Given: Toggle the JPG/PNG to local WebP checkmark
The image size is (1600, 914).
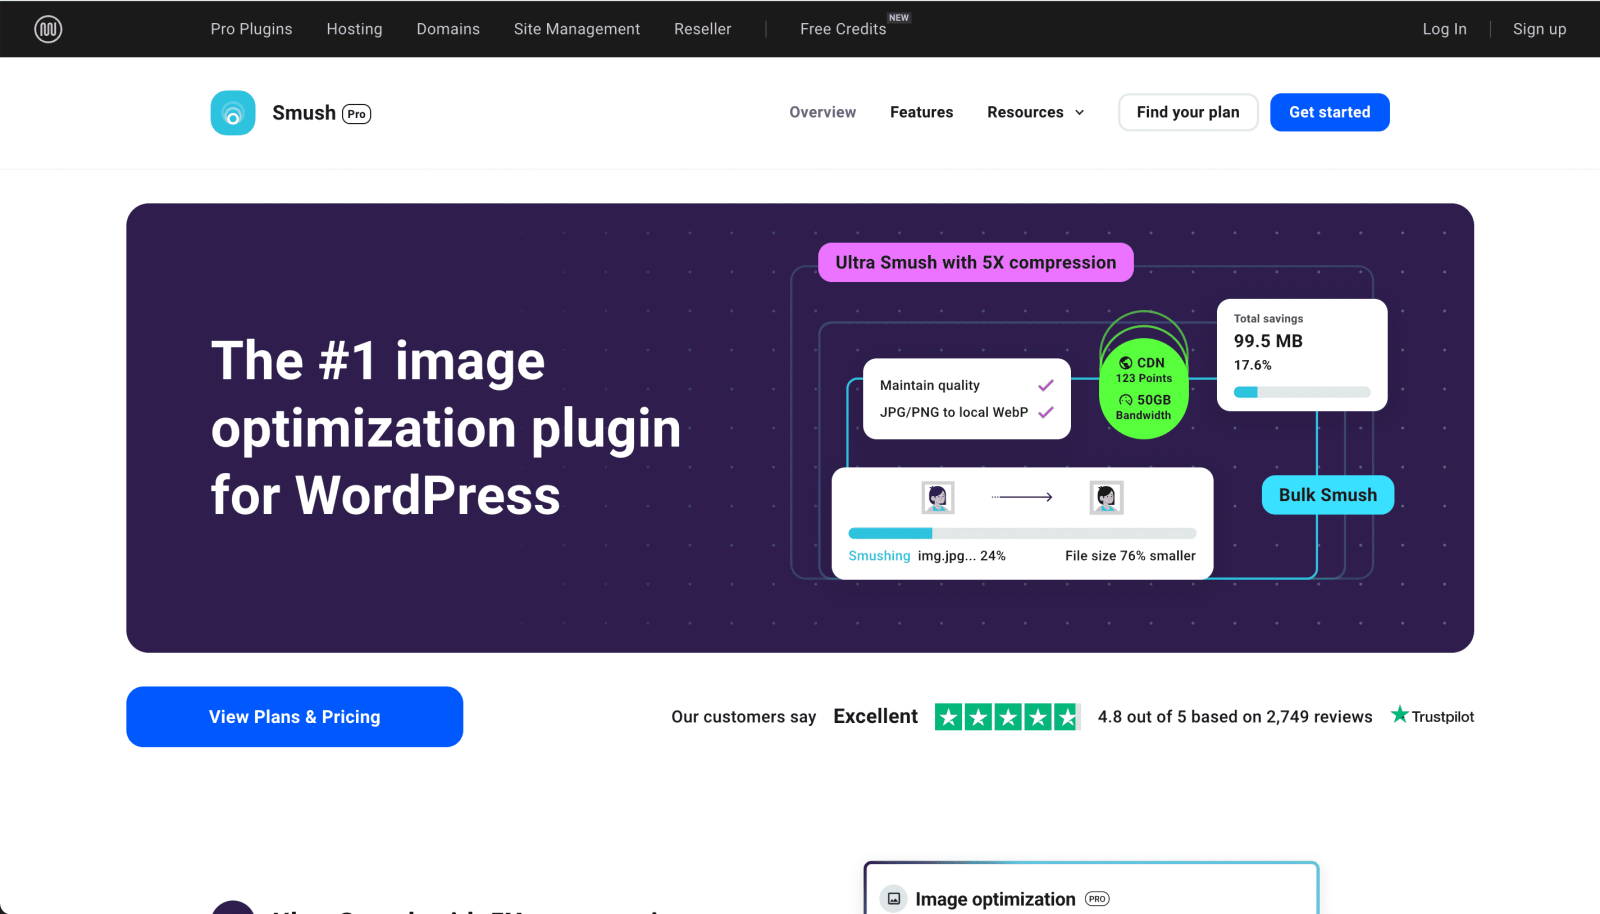Looking at the screenshot, I should [1046, 412].
